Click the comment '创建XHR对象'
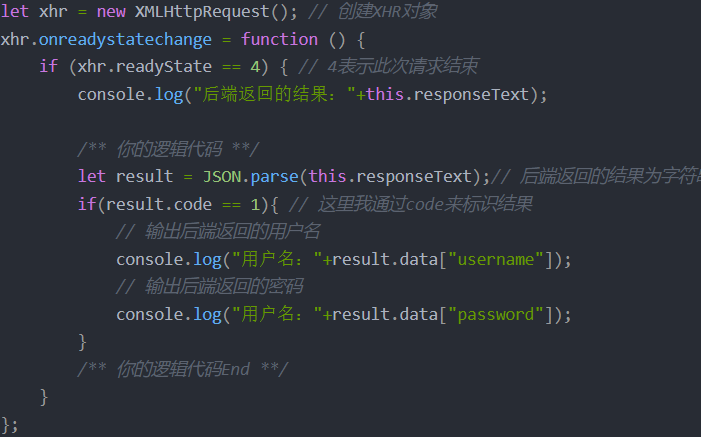 point(387,12)
